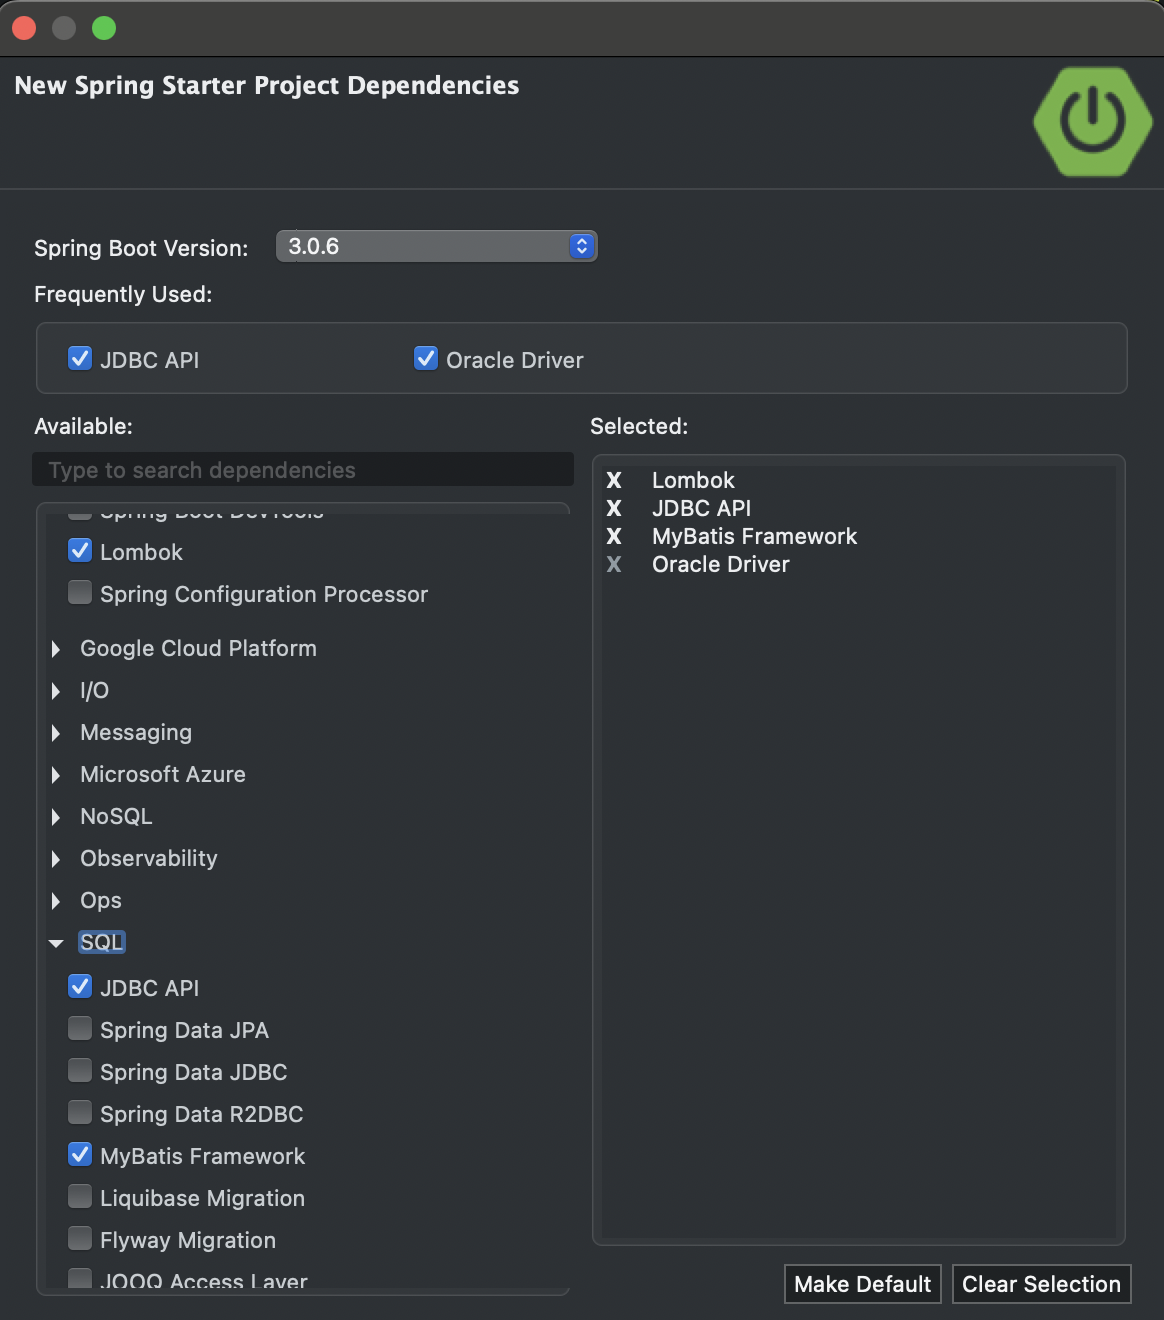Focus the dependency search field
1164x1320 pixels.
pyautogui.click(x=303, y=470)
